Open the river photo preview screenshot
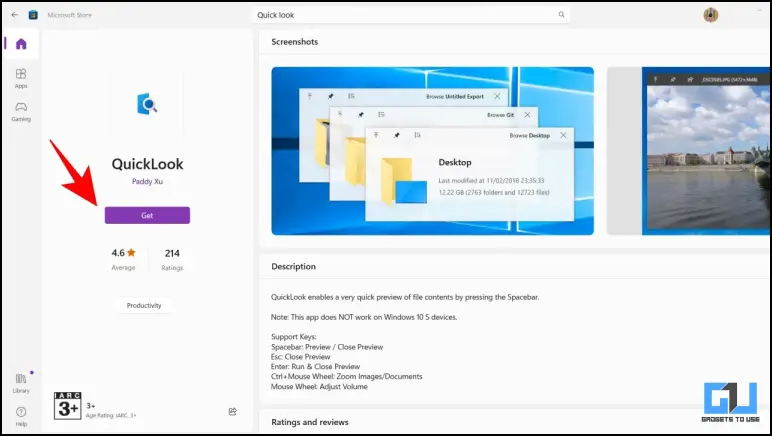 click(x=689, y=151)
